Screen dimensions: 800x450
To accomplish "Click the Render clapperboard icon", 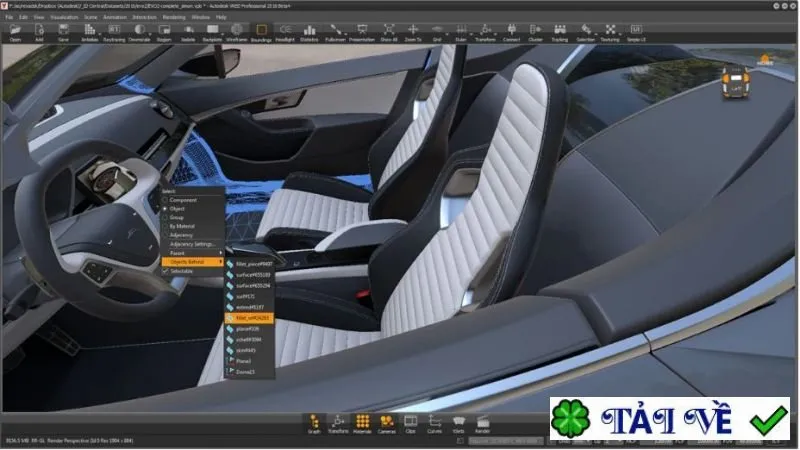I will [x=483, y=424].
